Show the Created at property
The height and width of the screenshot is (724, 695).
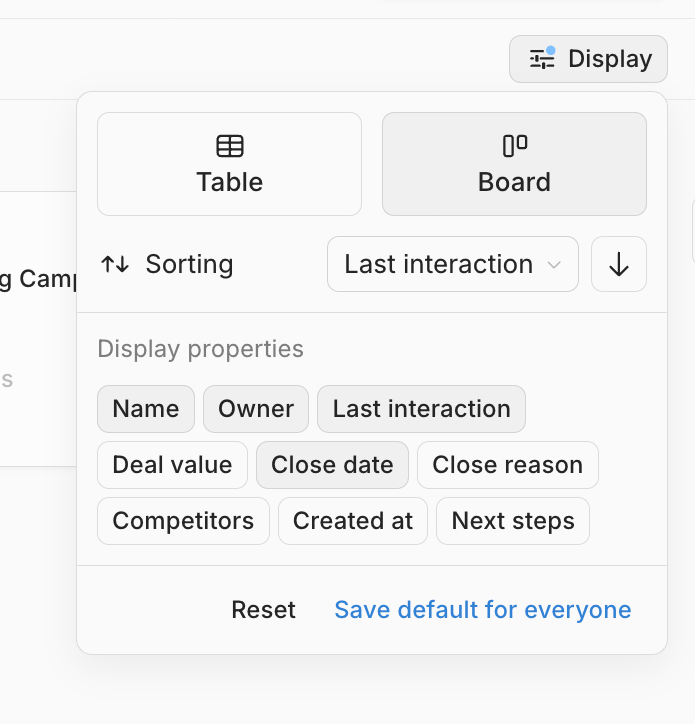353,521
